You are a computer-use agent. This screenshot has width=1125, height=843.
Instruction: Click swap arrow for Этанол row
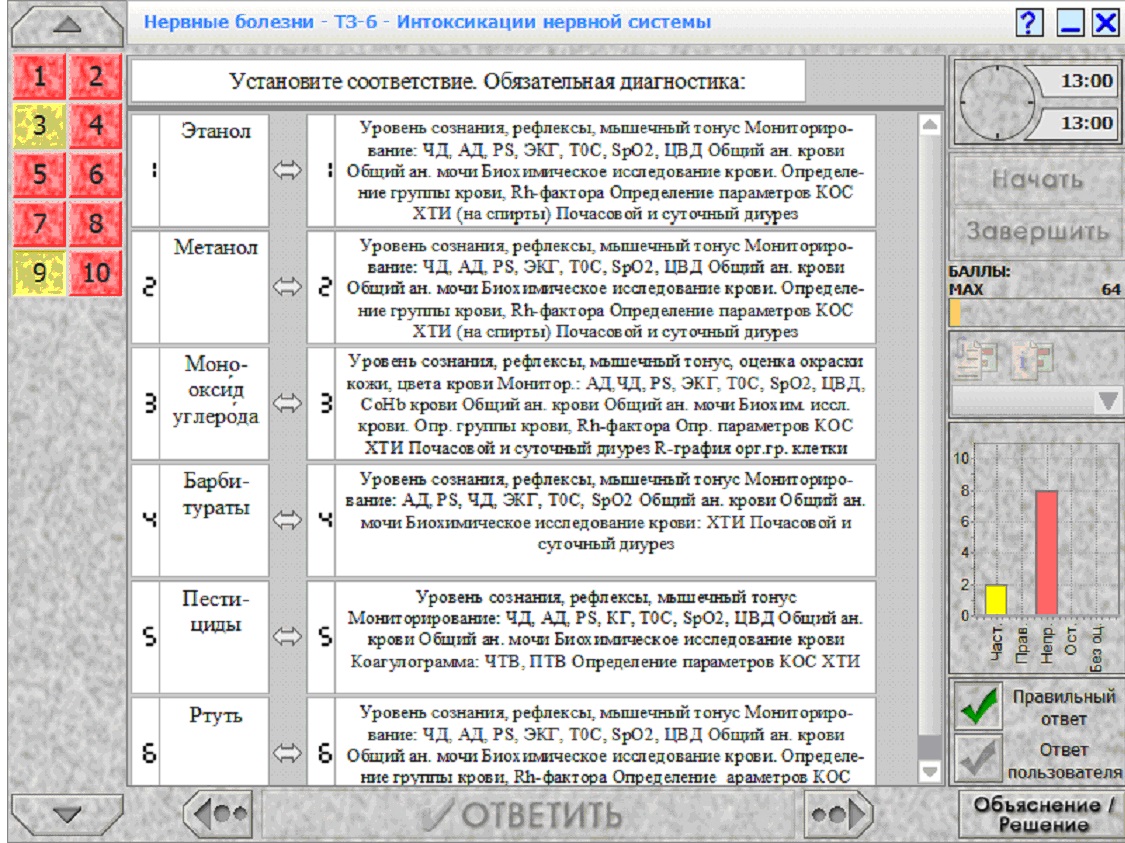tap(287, 170)
